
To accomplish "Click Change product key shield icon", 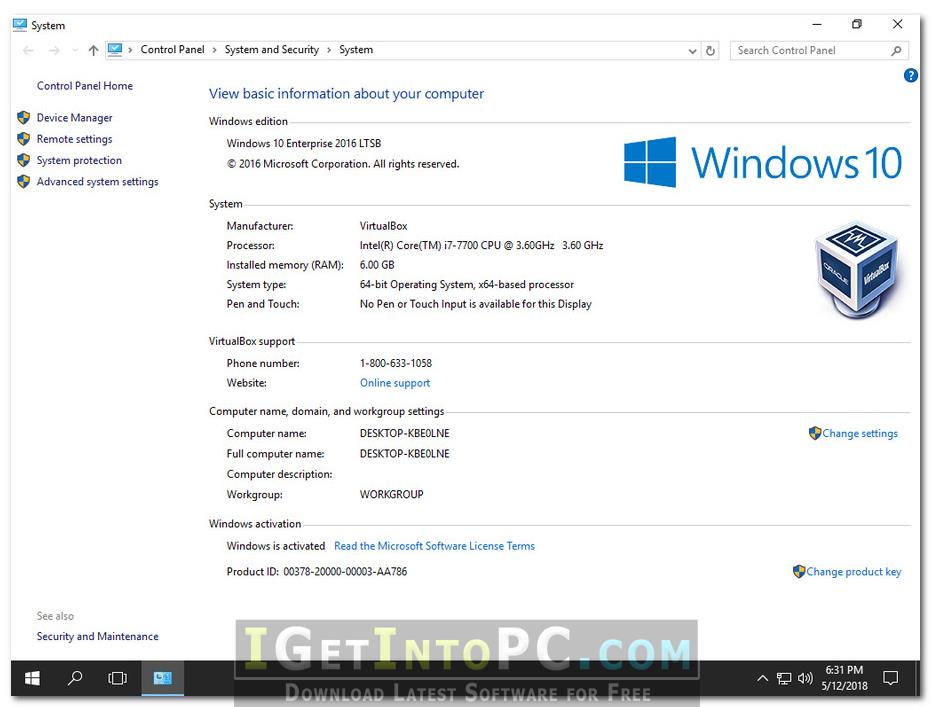I will (799, 571).
